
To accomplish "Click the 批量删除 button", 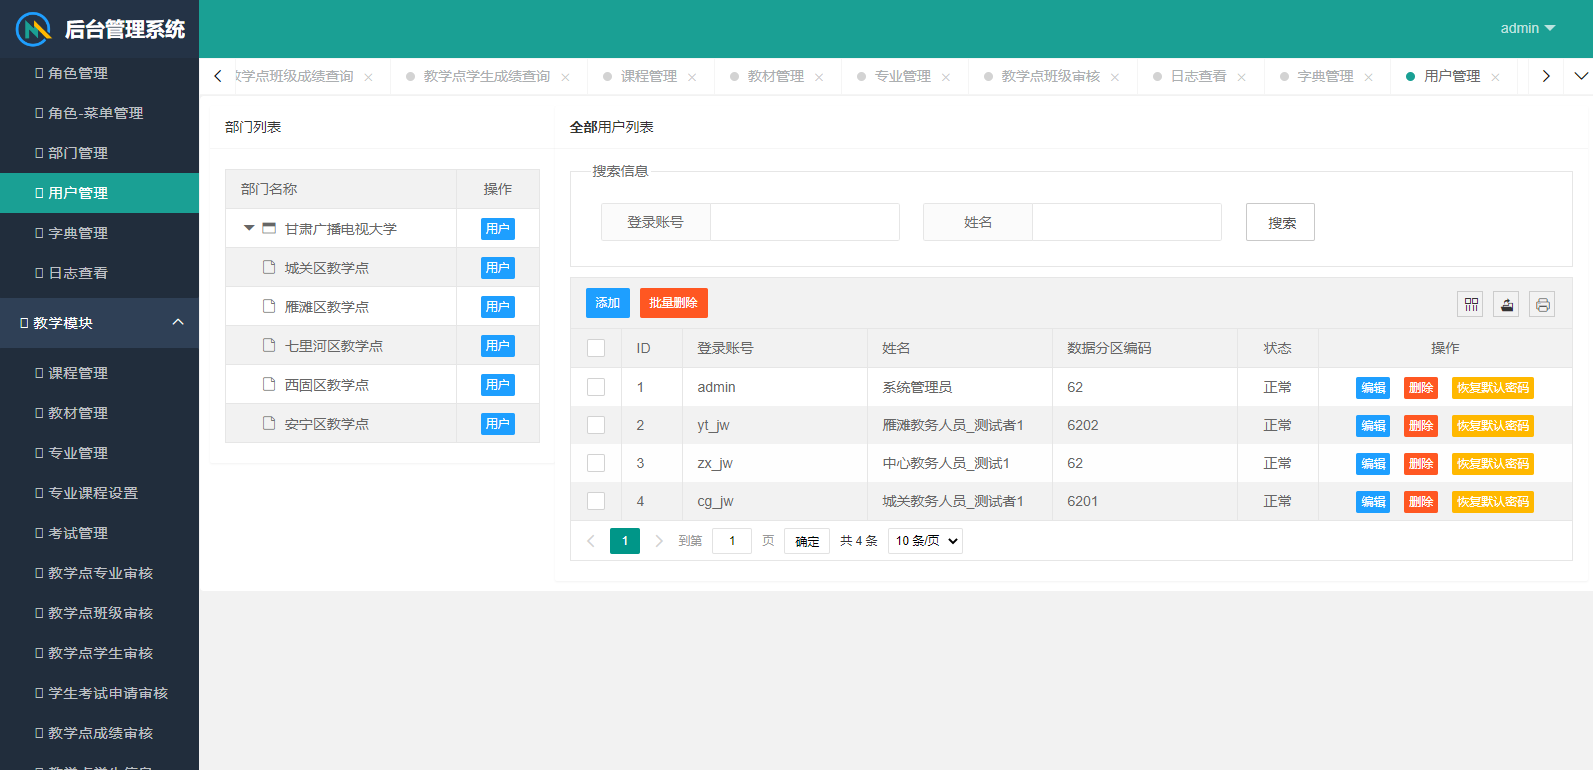I will [x=673, y=303].
